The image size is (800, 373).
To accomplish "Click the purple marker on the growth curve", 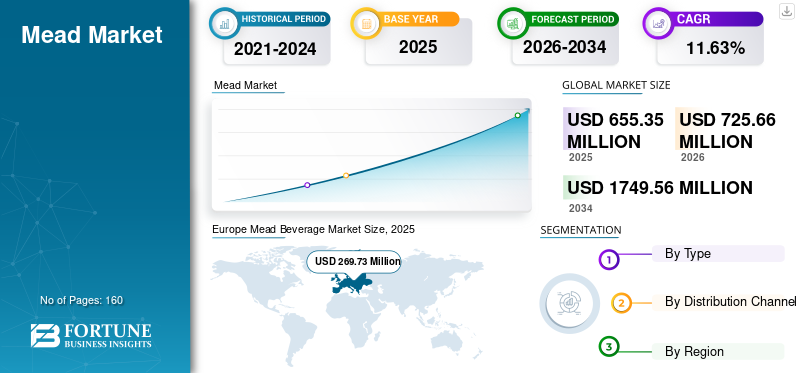I will click(x=307, y=185).
